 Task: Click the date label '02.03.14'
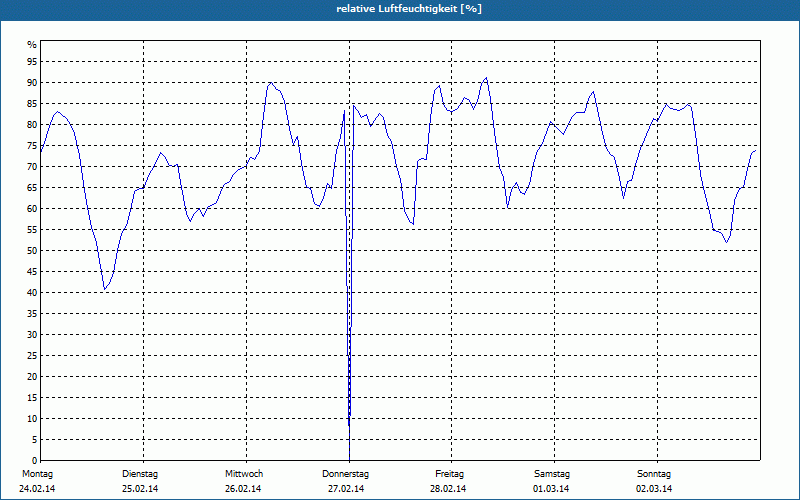tap(654, 489)
